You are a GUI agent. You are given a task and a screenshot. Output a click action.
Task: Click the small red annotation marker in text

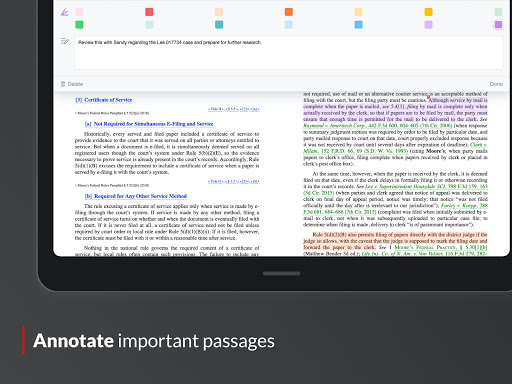(428, 97)
